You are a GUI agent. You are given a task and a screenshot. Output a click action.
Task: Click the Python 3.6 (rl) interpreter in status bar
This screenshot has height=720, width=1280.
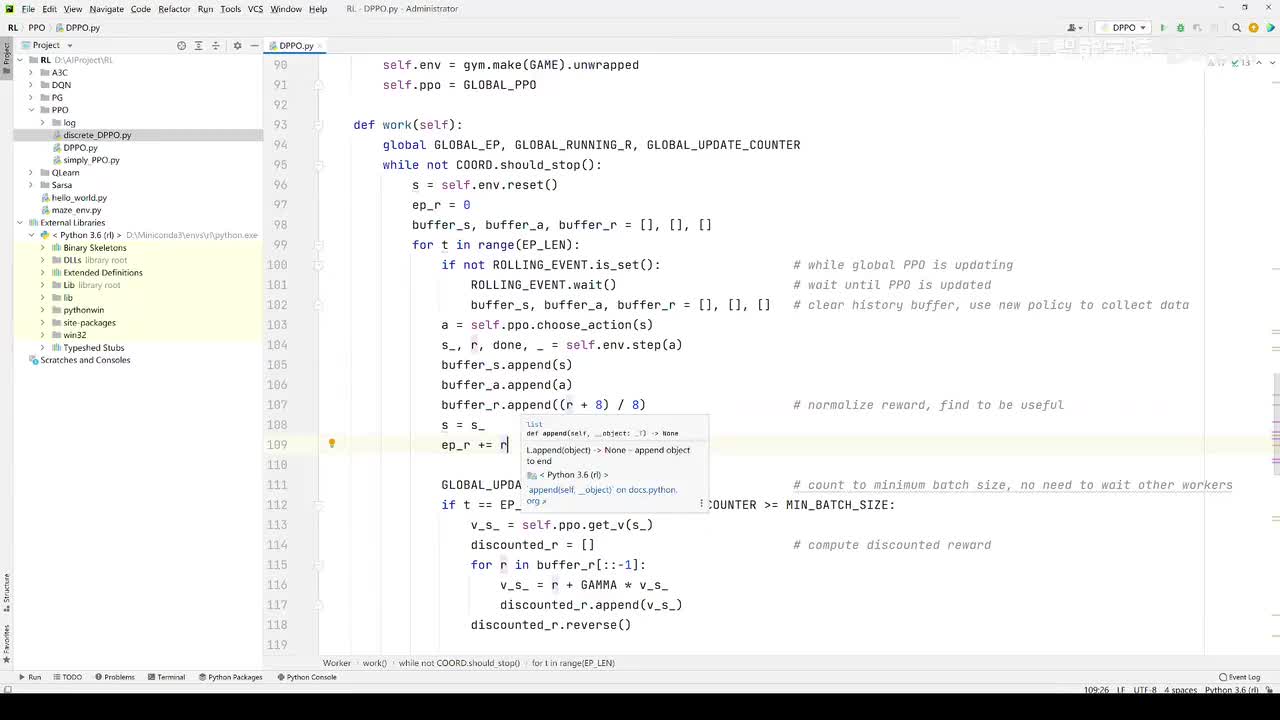click(1232, 690)
